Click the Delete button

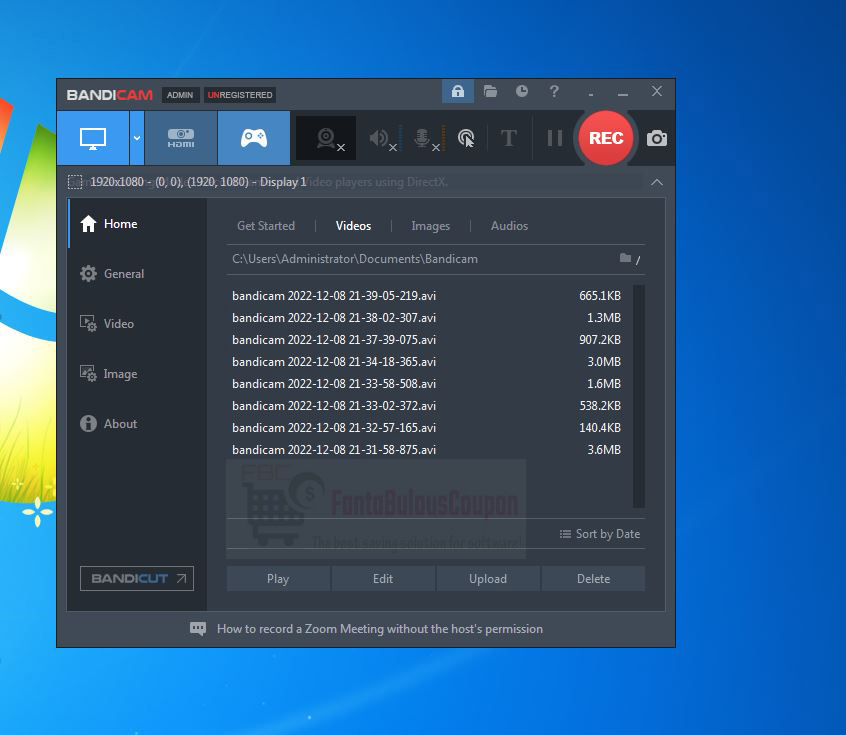(x=593, y=579)
